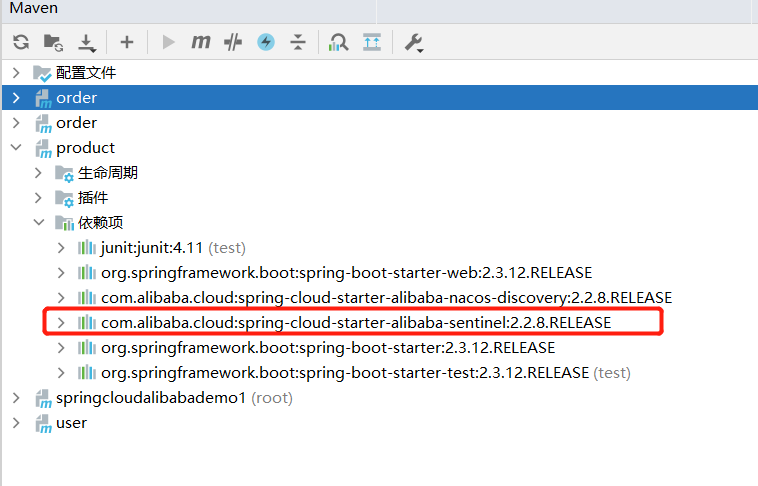Click the Run Maven Build play icon
758x486 pixels.
[x=168, y=42]
